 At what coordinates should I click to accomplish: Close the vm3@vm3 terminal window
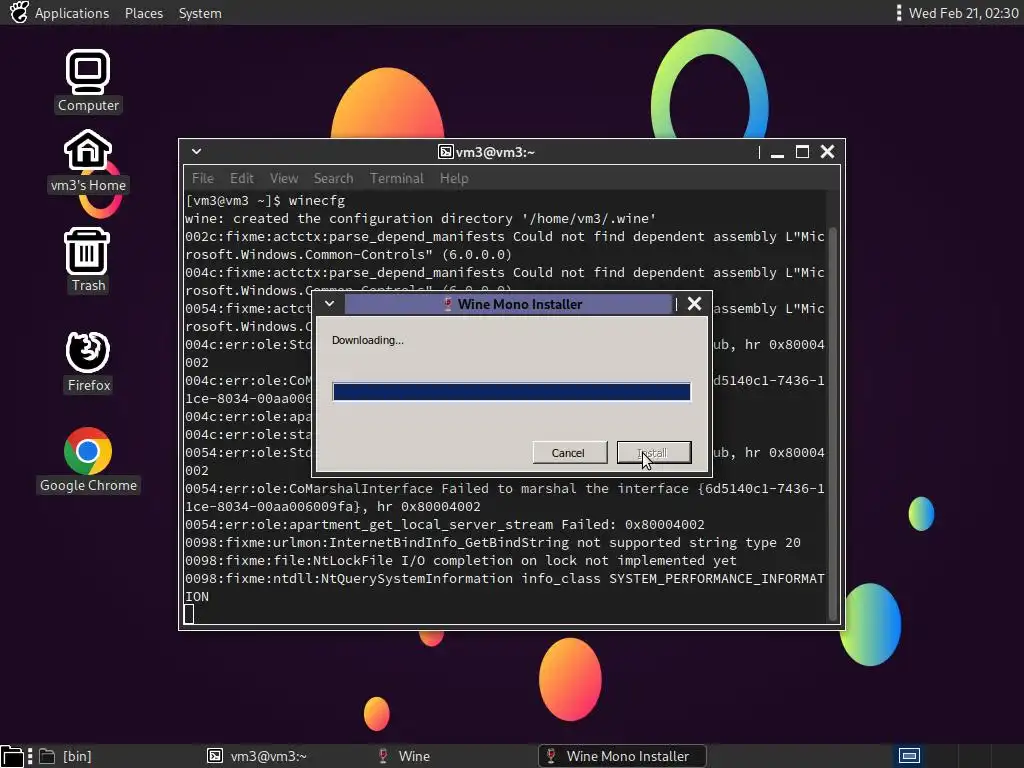(x=827, y=152)
